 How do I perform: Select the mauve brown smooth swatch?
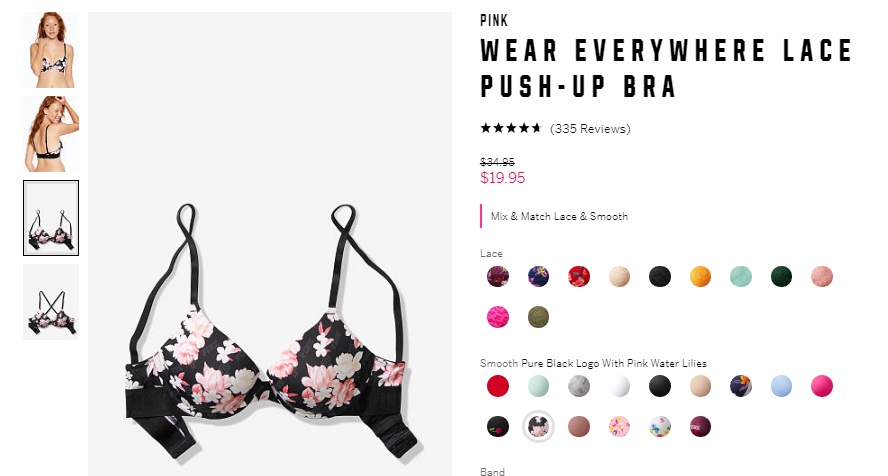click(579, 427)
